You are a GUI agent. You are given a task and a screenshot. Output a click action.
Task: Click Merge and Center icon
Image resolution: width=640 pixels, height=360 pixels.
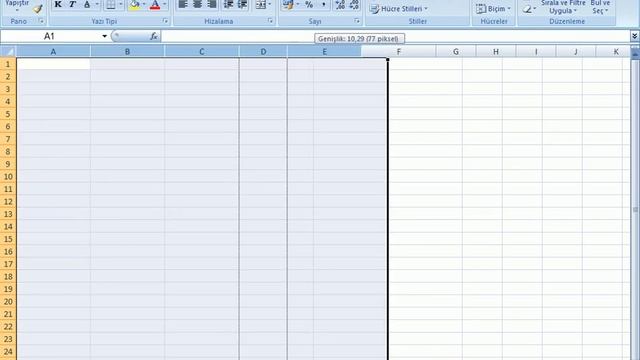(260, 4)
